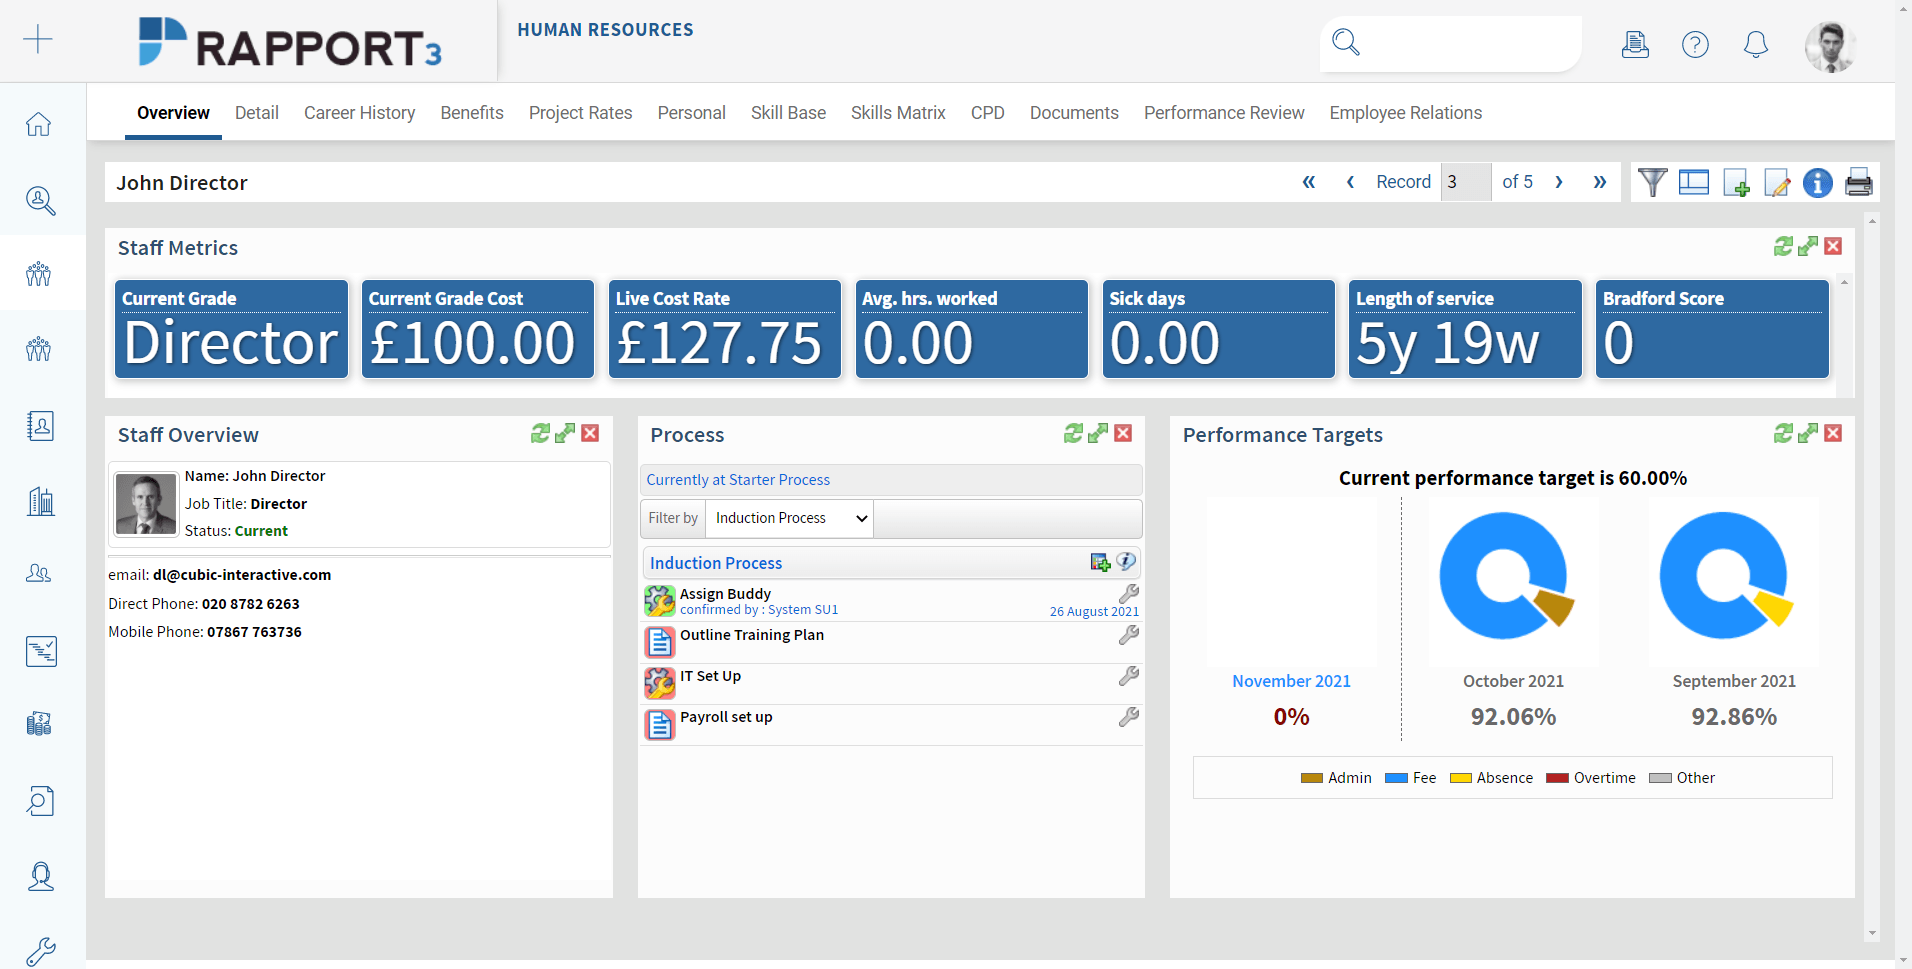Open the November 2021 performance link
This screenshot has width=1912, height=969.
(x=1291, y=681)
